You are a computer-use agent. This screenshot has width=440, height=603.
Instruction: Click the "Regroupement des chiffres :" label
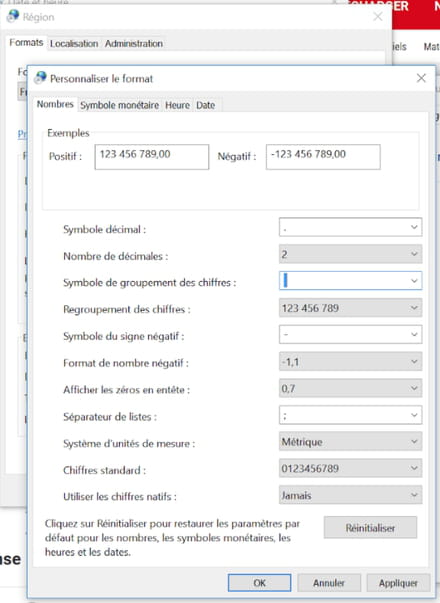[127, 310]
